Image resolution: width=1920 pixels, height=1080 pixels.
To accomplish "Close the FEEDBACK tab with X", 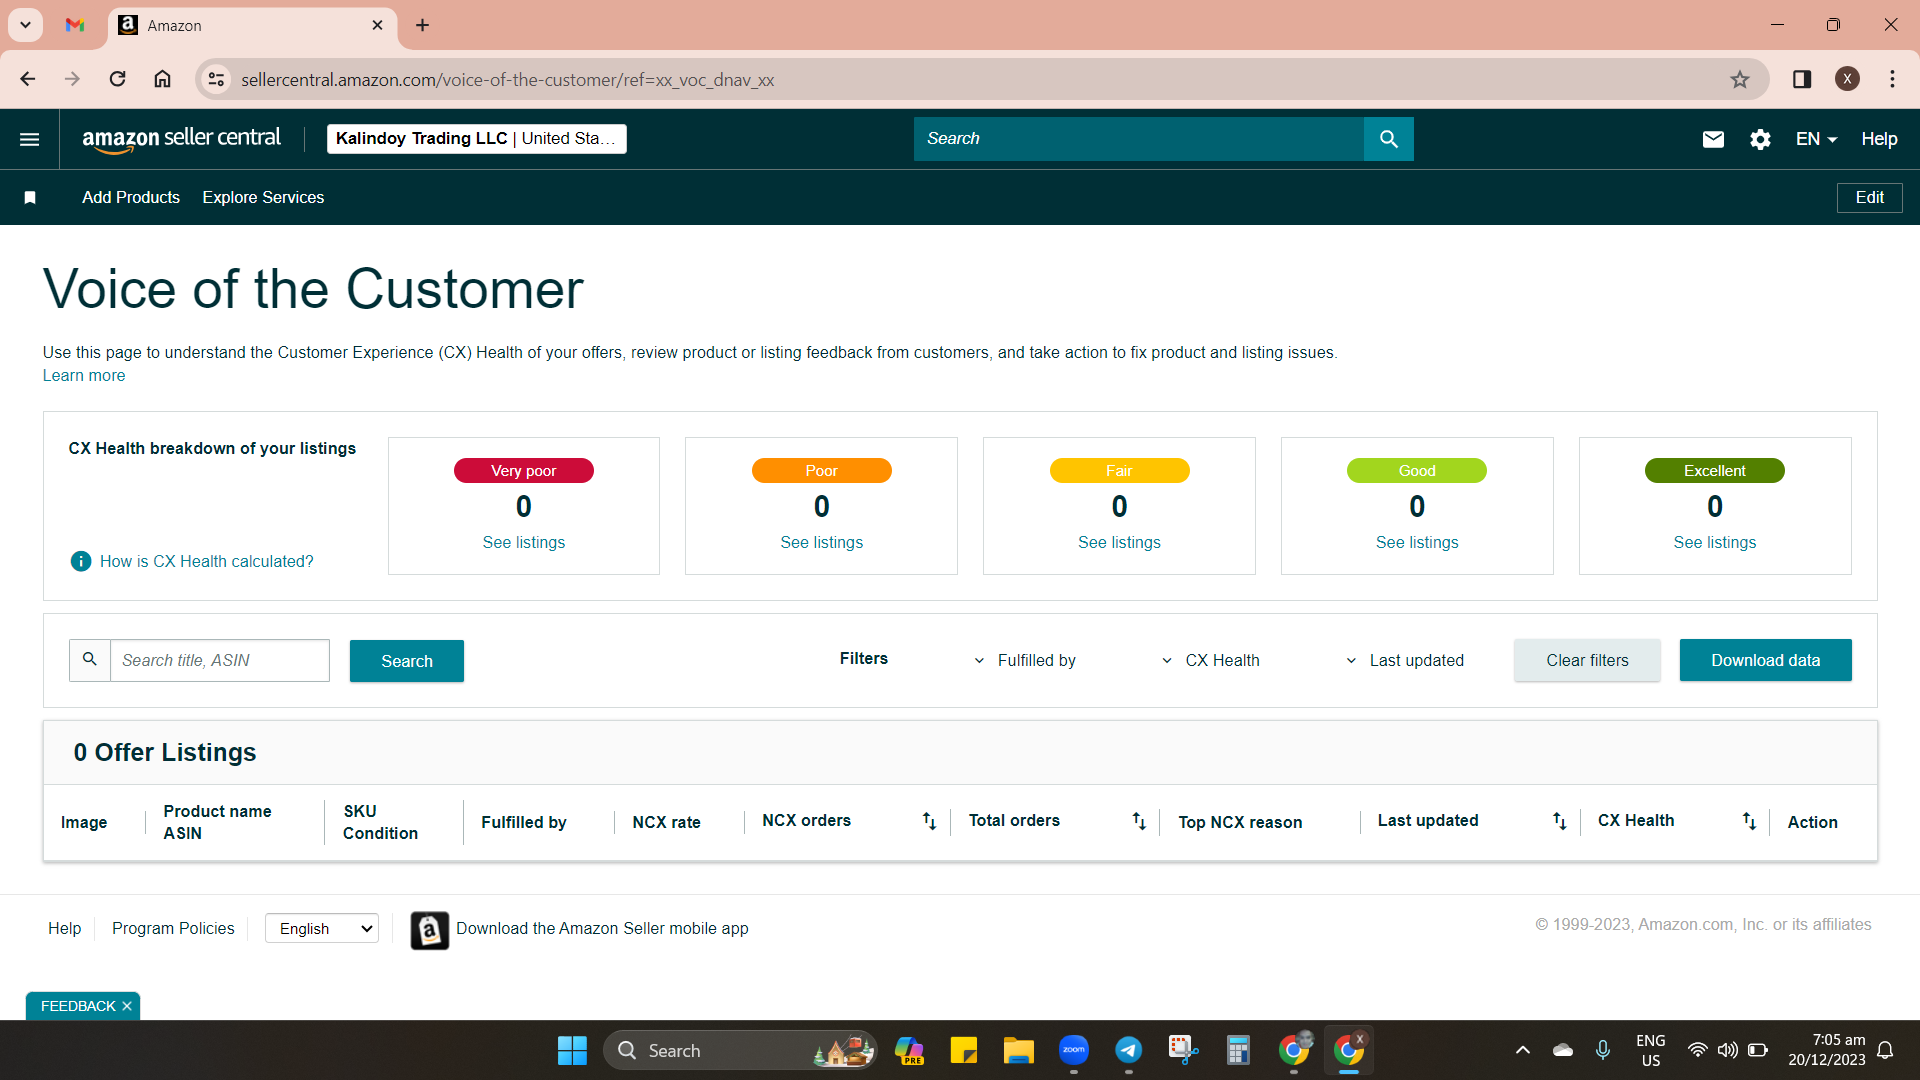I will [127, 1006].
